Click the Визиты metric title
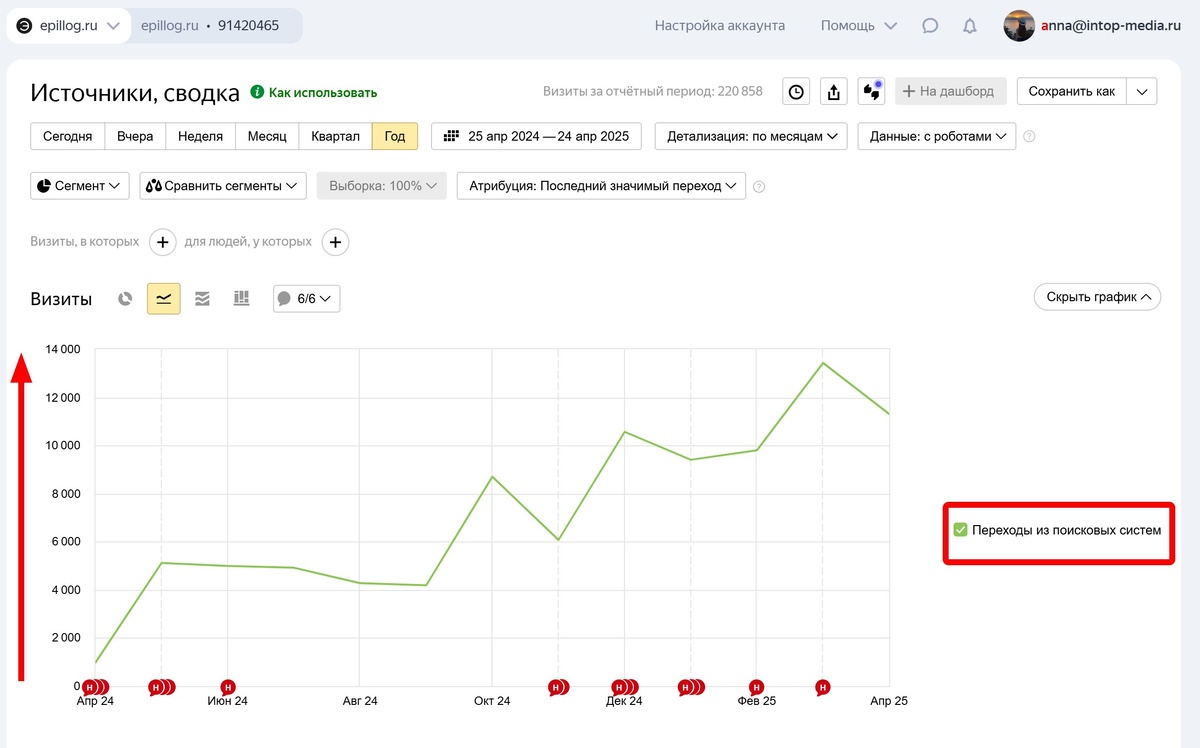This screenshot has height=748, width=1200. pyautogui.click(x=61, y=298)
